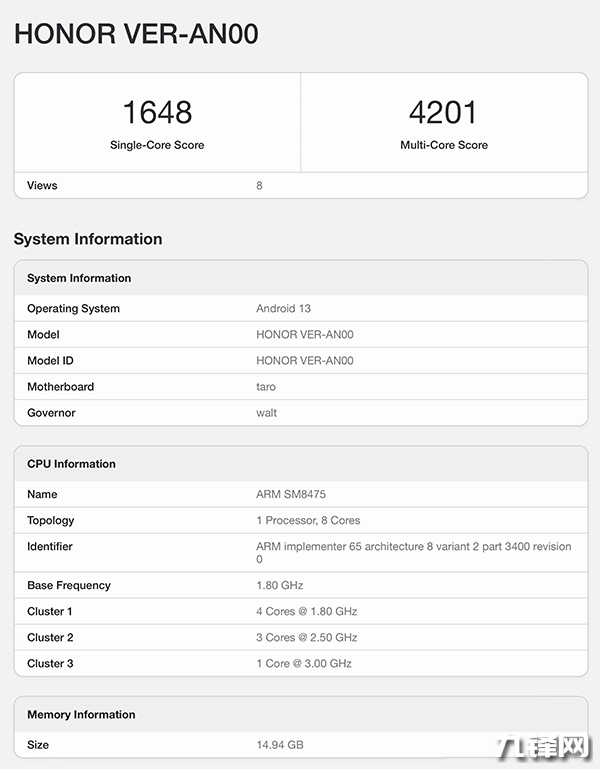Click the System Information table header
Image resolution: width=600 pixels, height=769 pixels.
coord(79,278)
